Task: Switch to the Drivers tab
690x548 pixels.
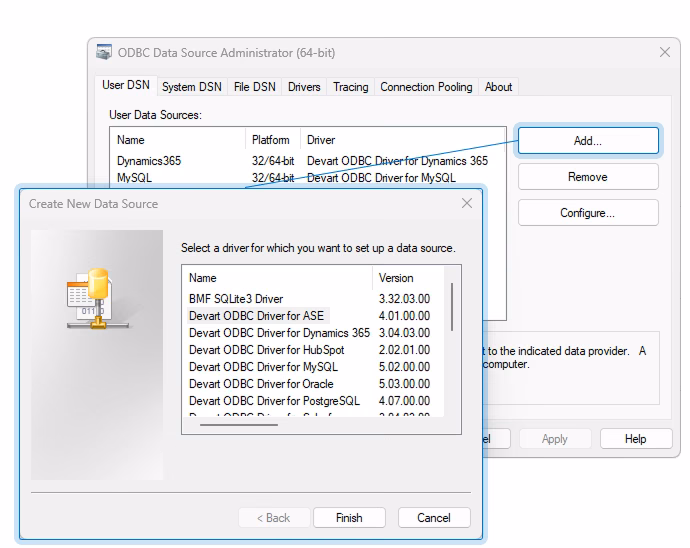Action: pyautogui.click(x=304, y=87)
